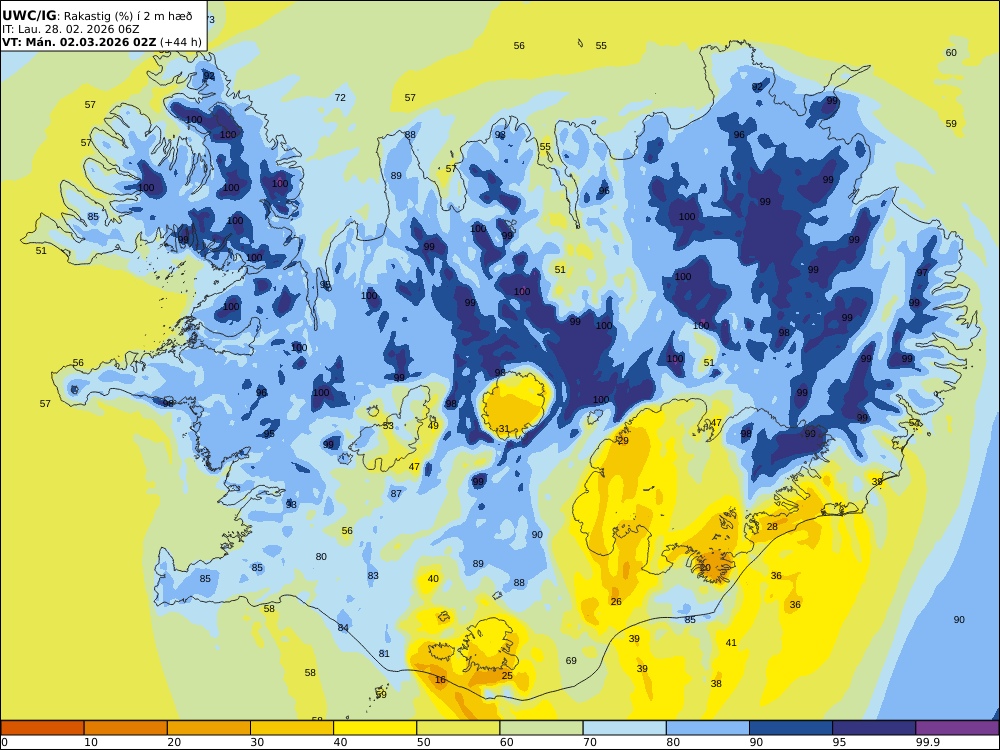Pick the 40–50 bright yellow legend swatch
1000x750 pixels.
coord(375,728)
